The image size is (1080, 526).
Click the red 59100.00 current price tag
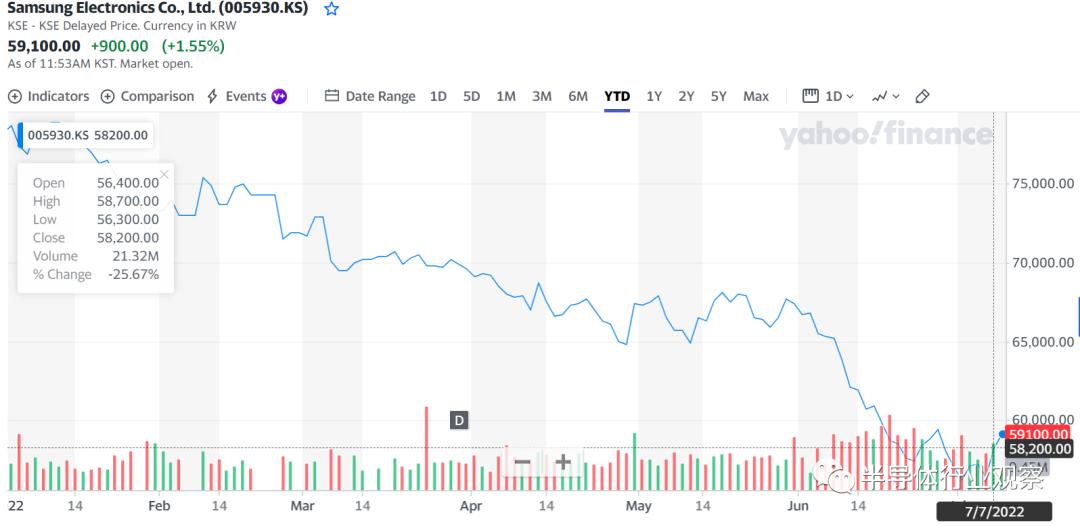tap(1040, 434)
